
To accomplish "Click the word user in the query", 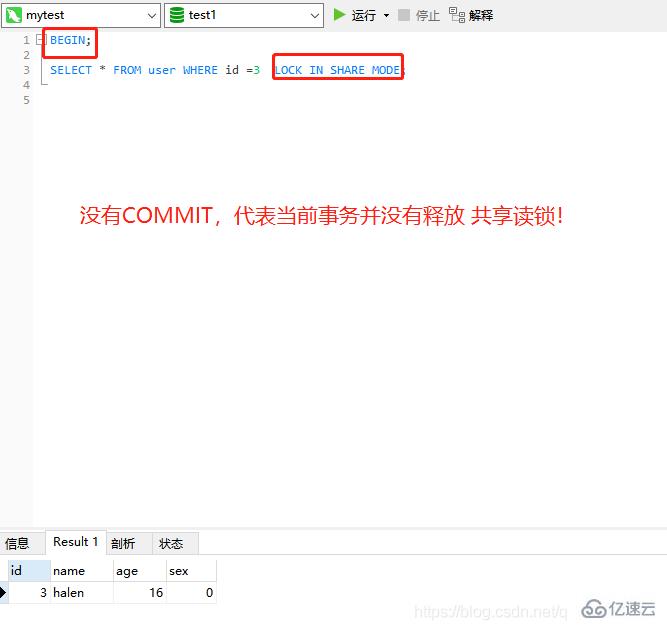I will click(162, 70).
